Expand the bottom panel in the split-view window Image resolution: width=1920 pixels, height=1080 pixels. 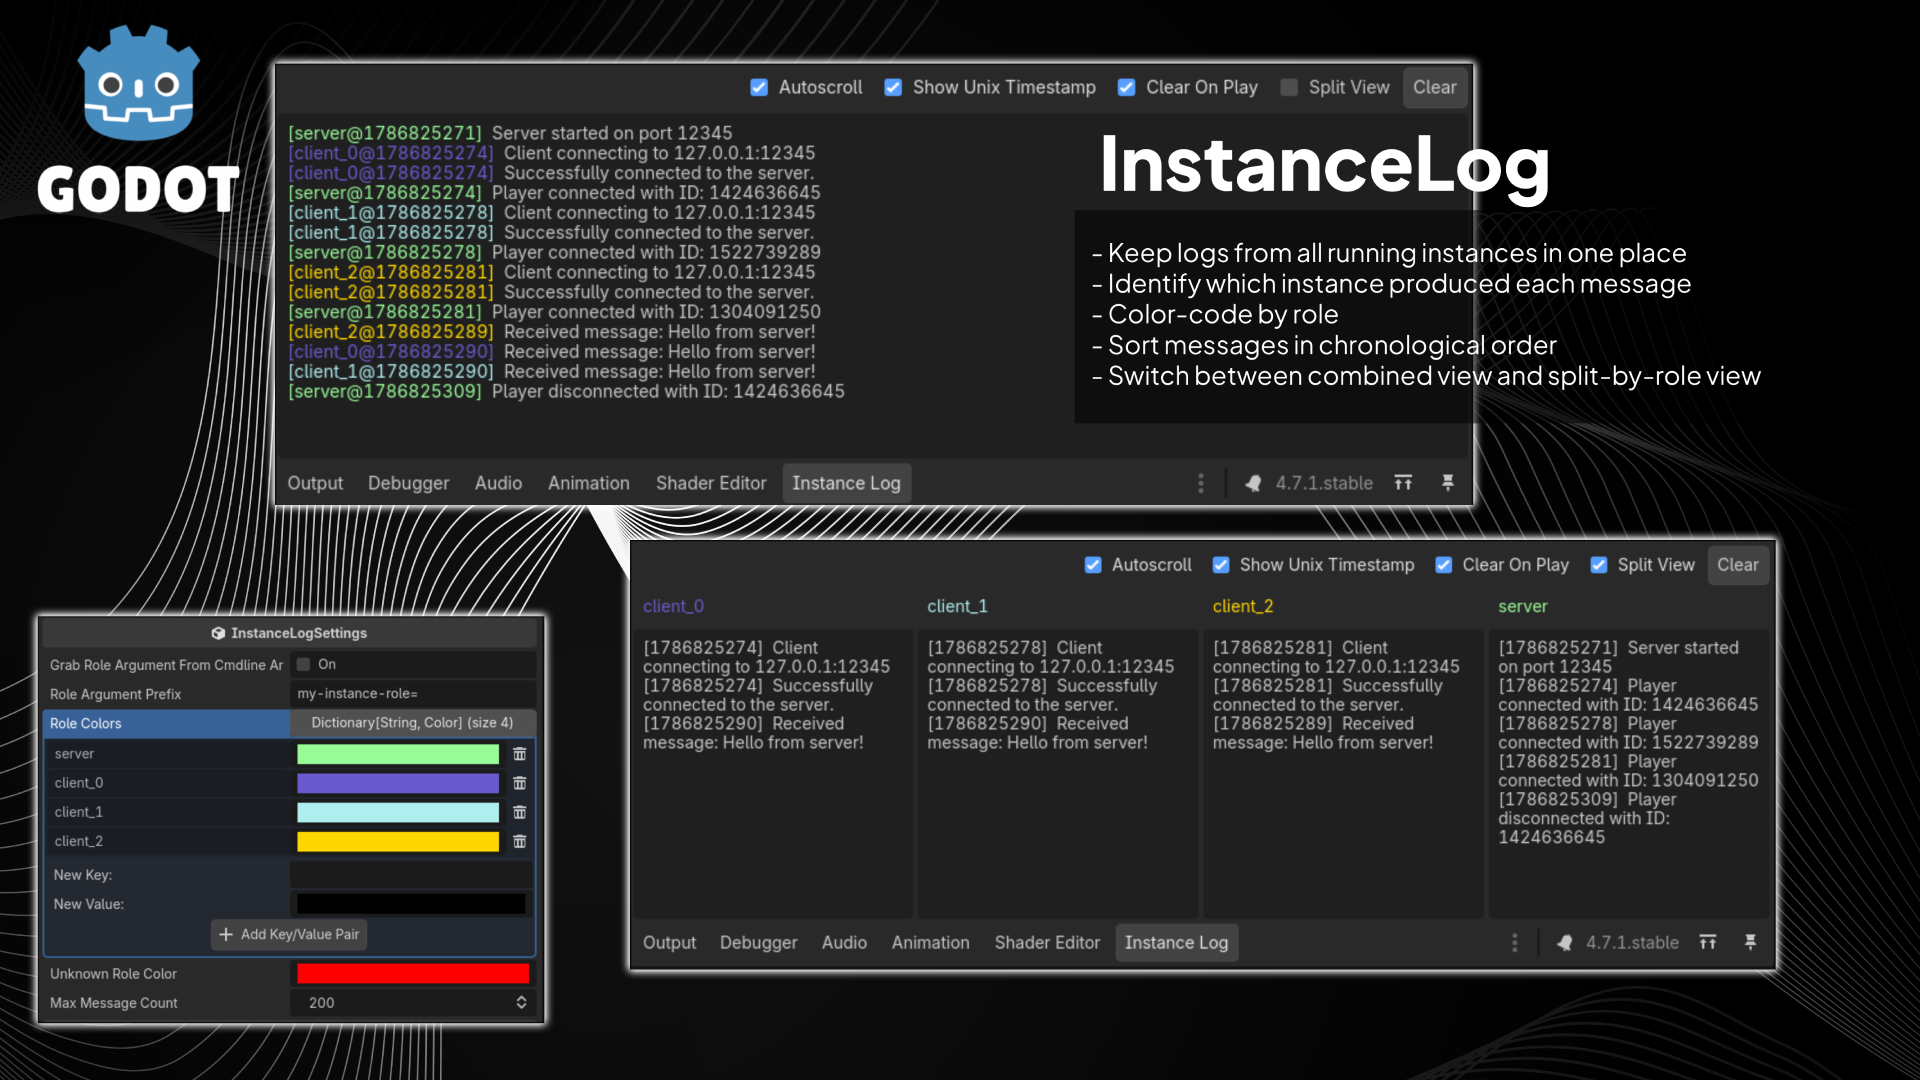click(1708, 942)
